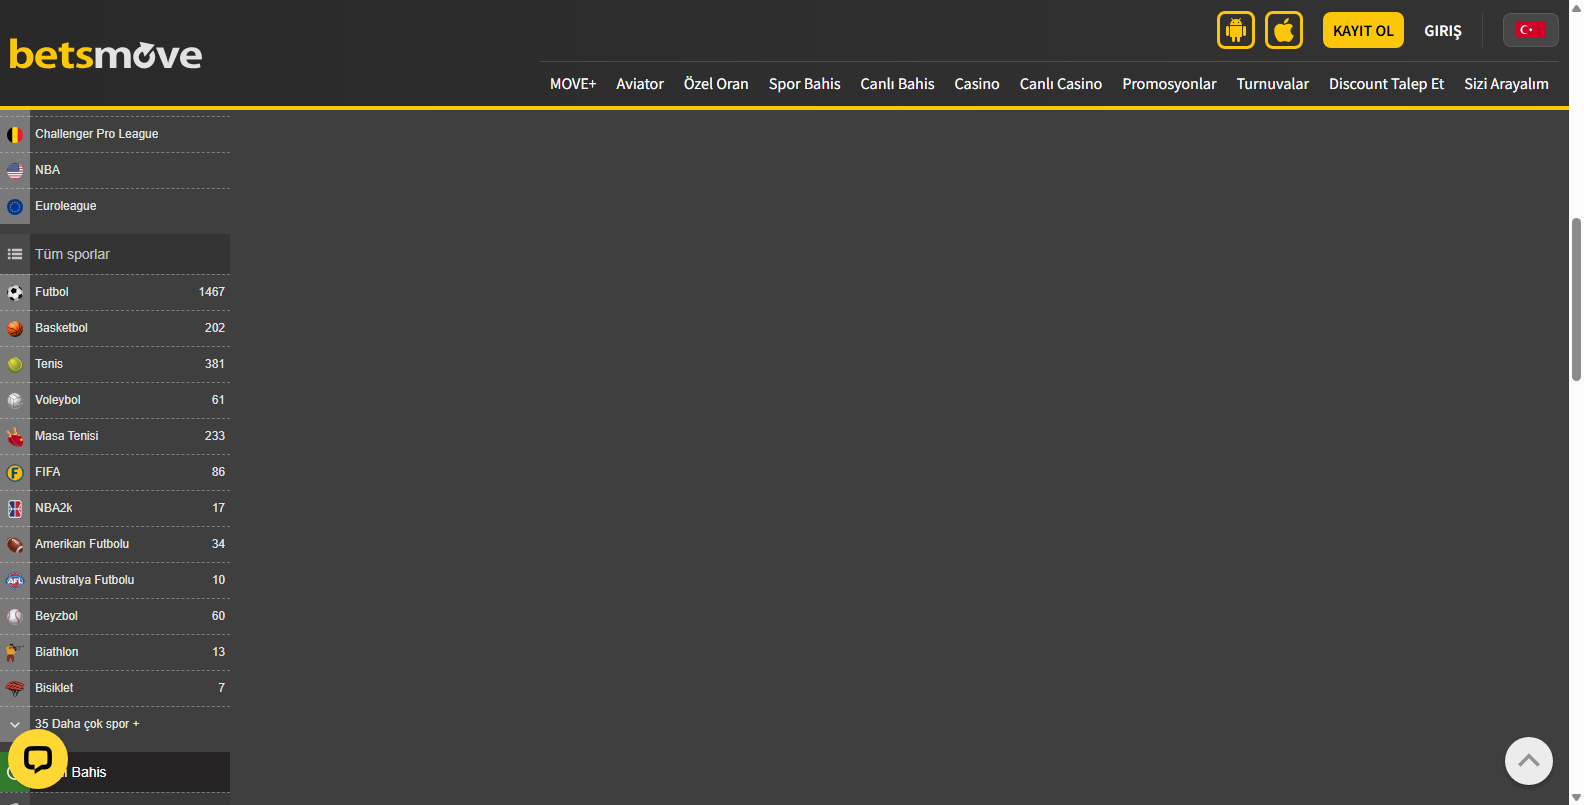Click the football icon next to Futbol

pyautogui.click(x=15, y=293)
